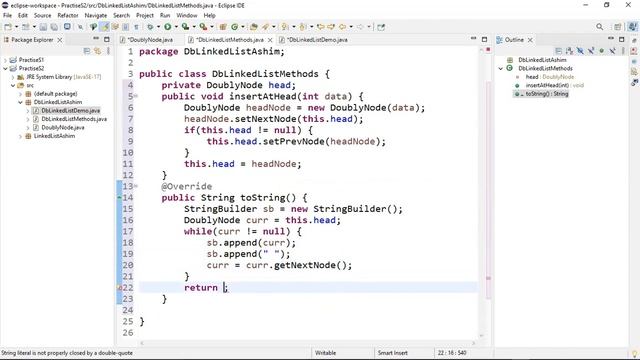Click the error mark in overview ruler
Viewport: 640px width, 360px height.
[488, 278]
